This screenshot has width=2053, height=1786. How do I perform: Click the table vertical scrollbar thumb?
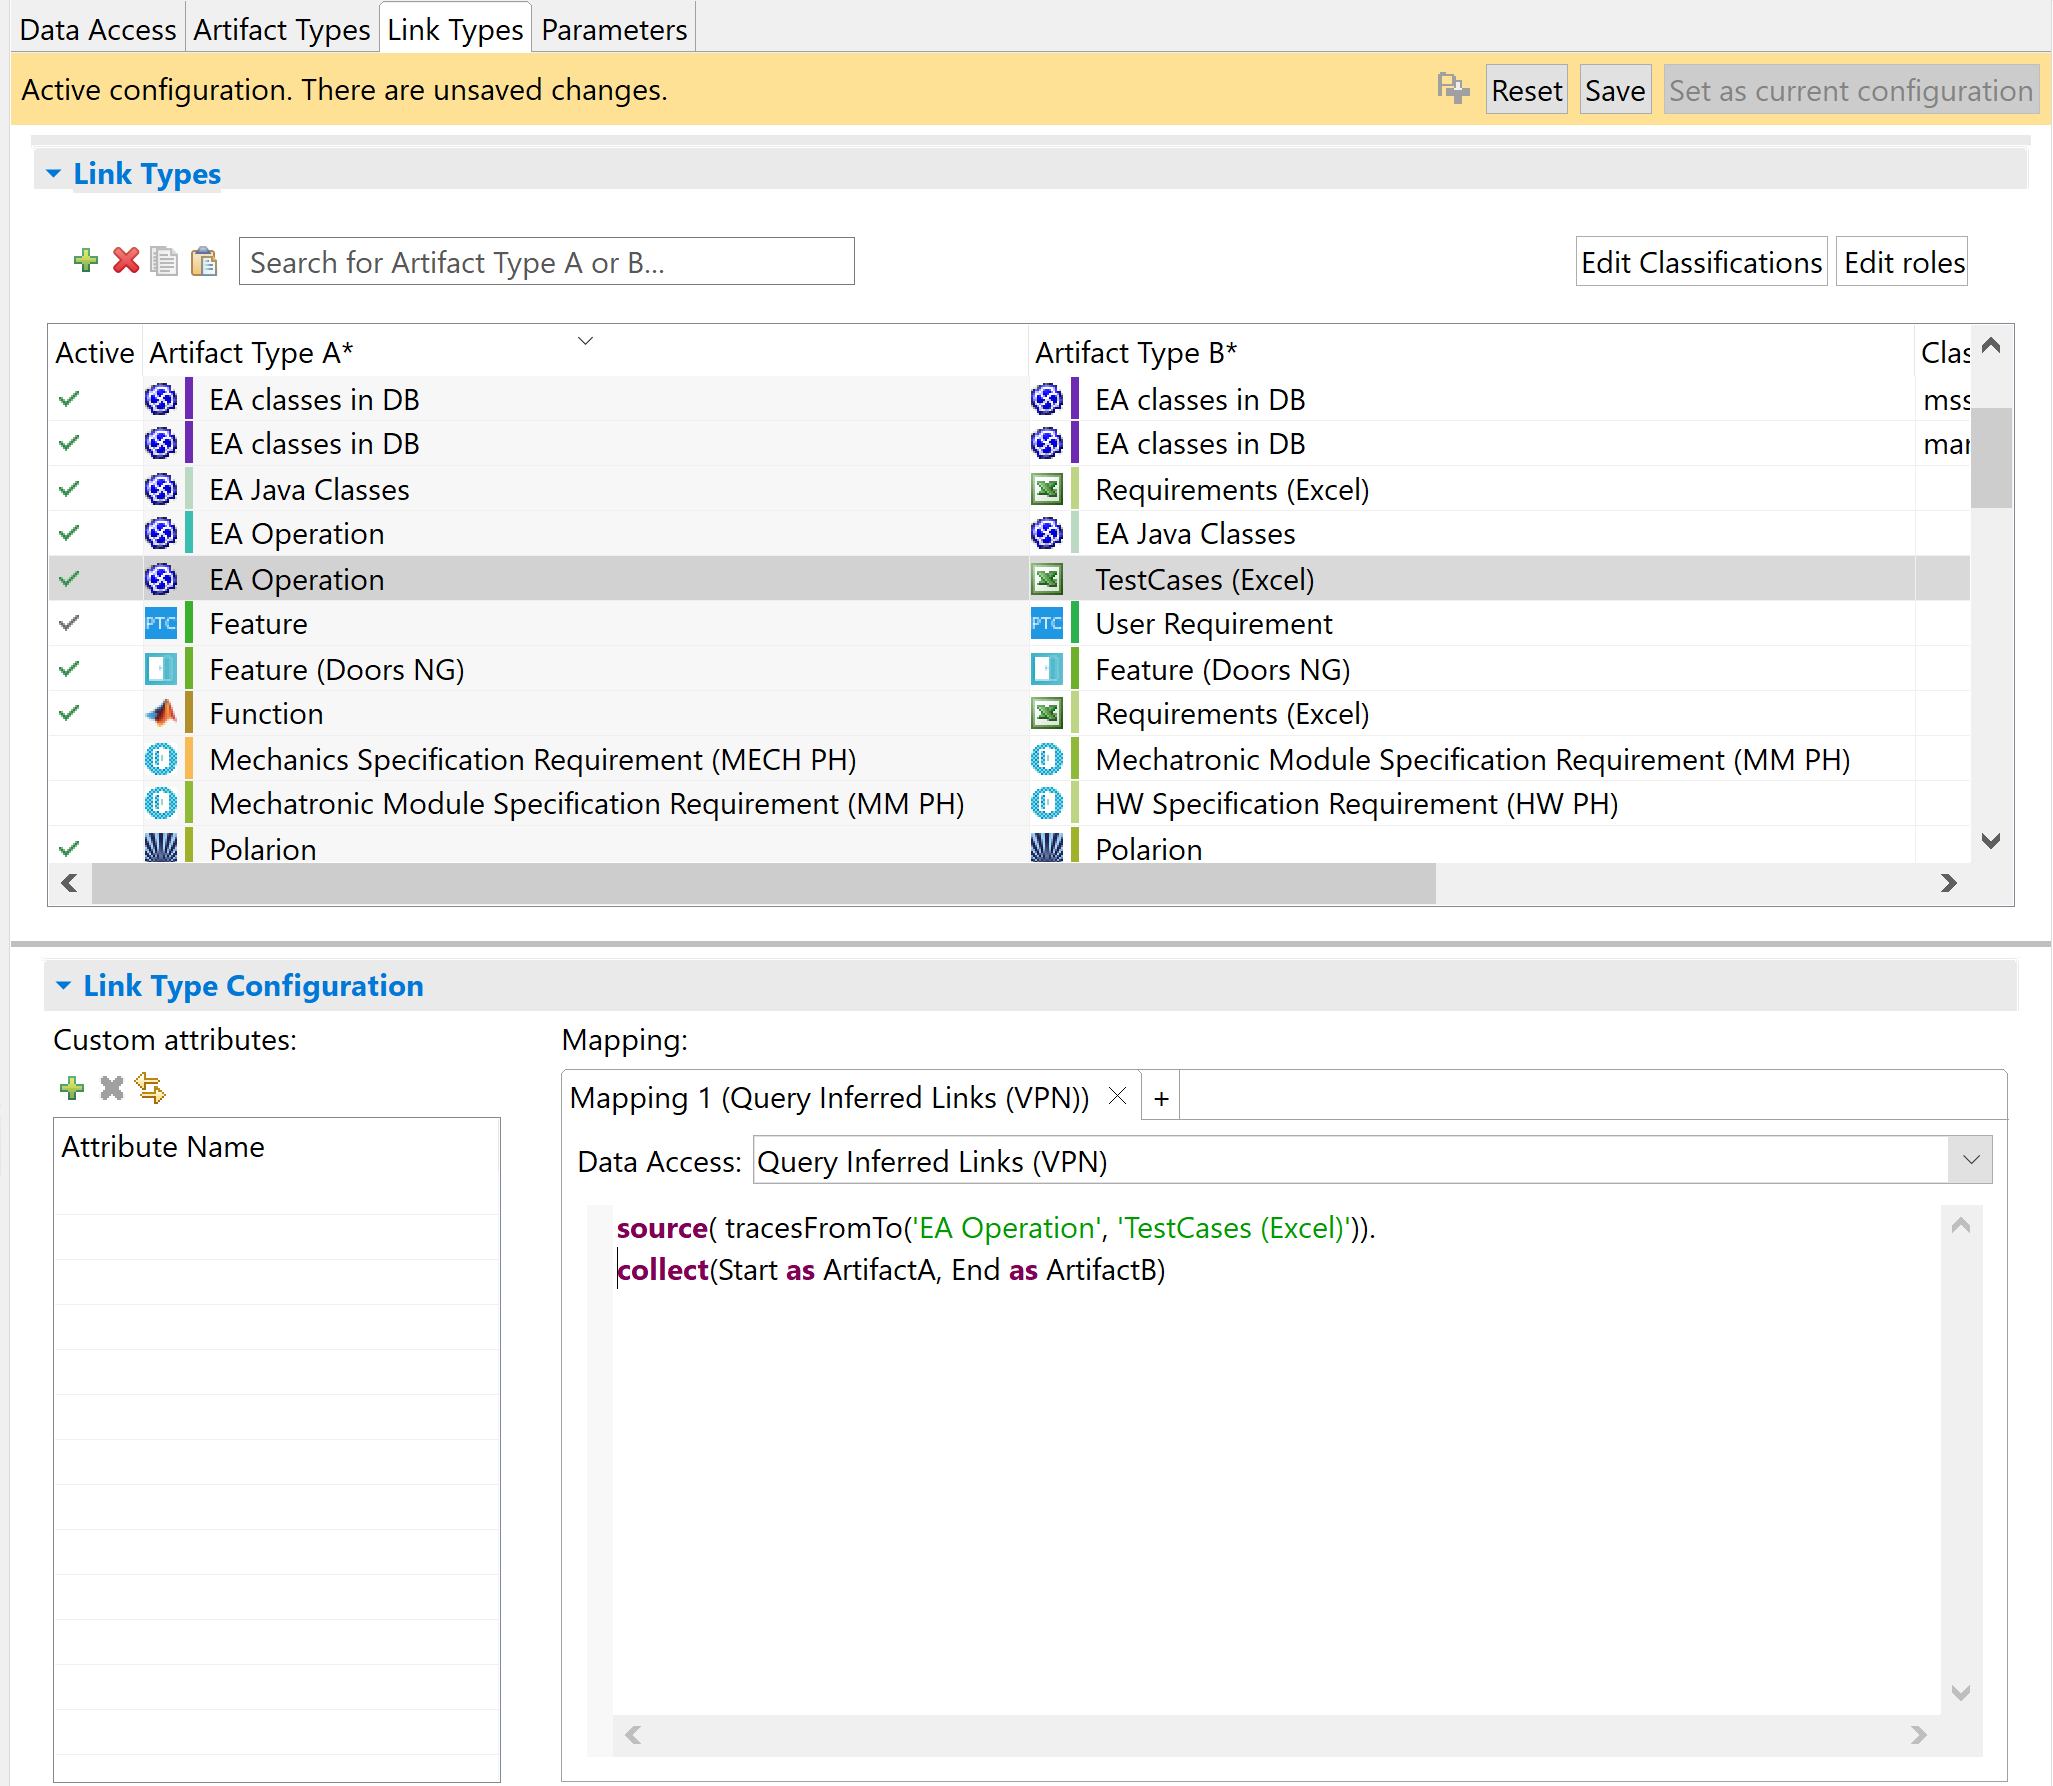coord(1991,457)
